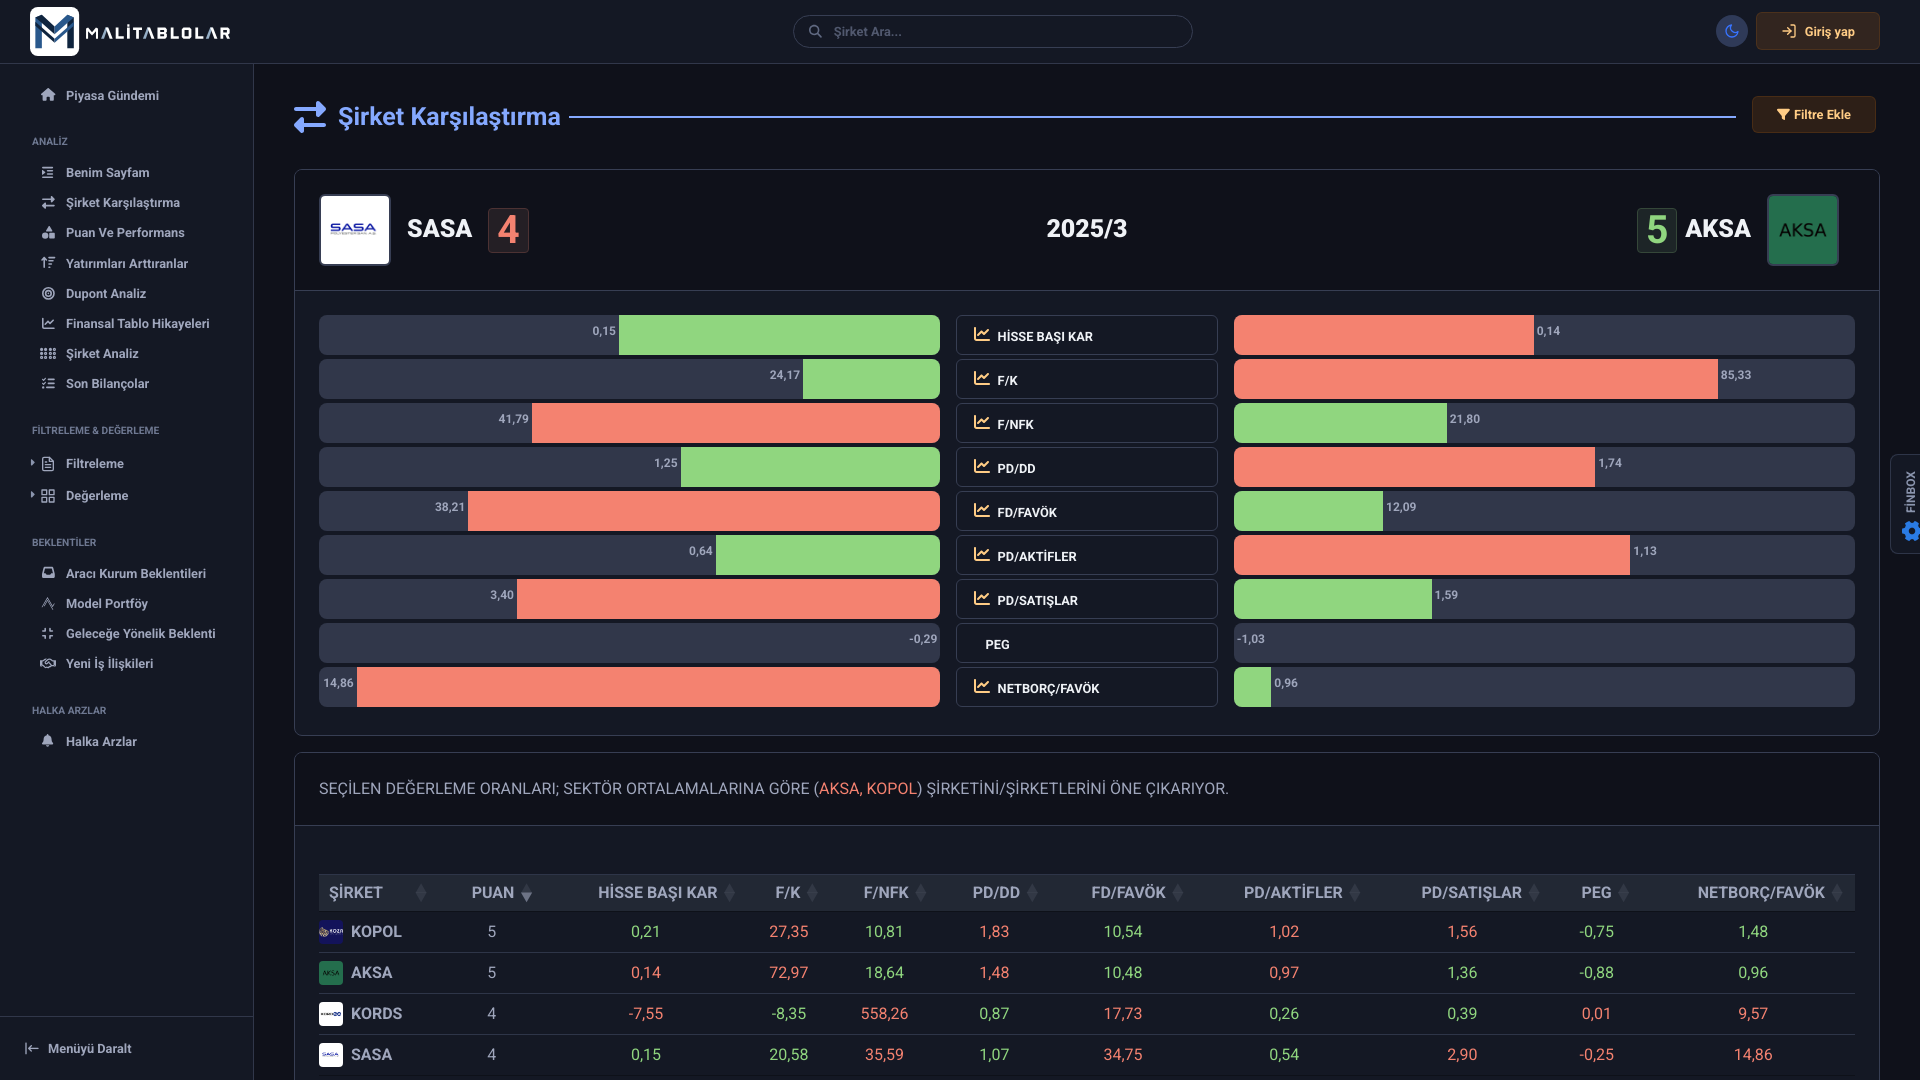Click the Halka Arzlar bell icon
Image resolution: width=1920 pixels, height=1080 pixels.
coord(48,741)
